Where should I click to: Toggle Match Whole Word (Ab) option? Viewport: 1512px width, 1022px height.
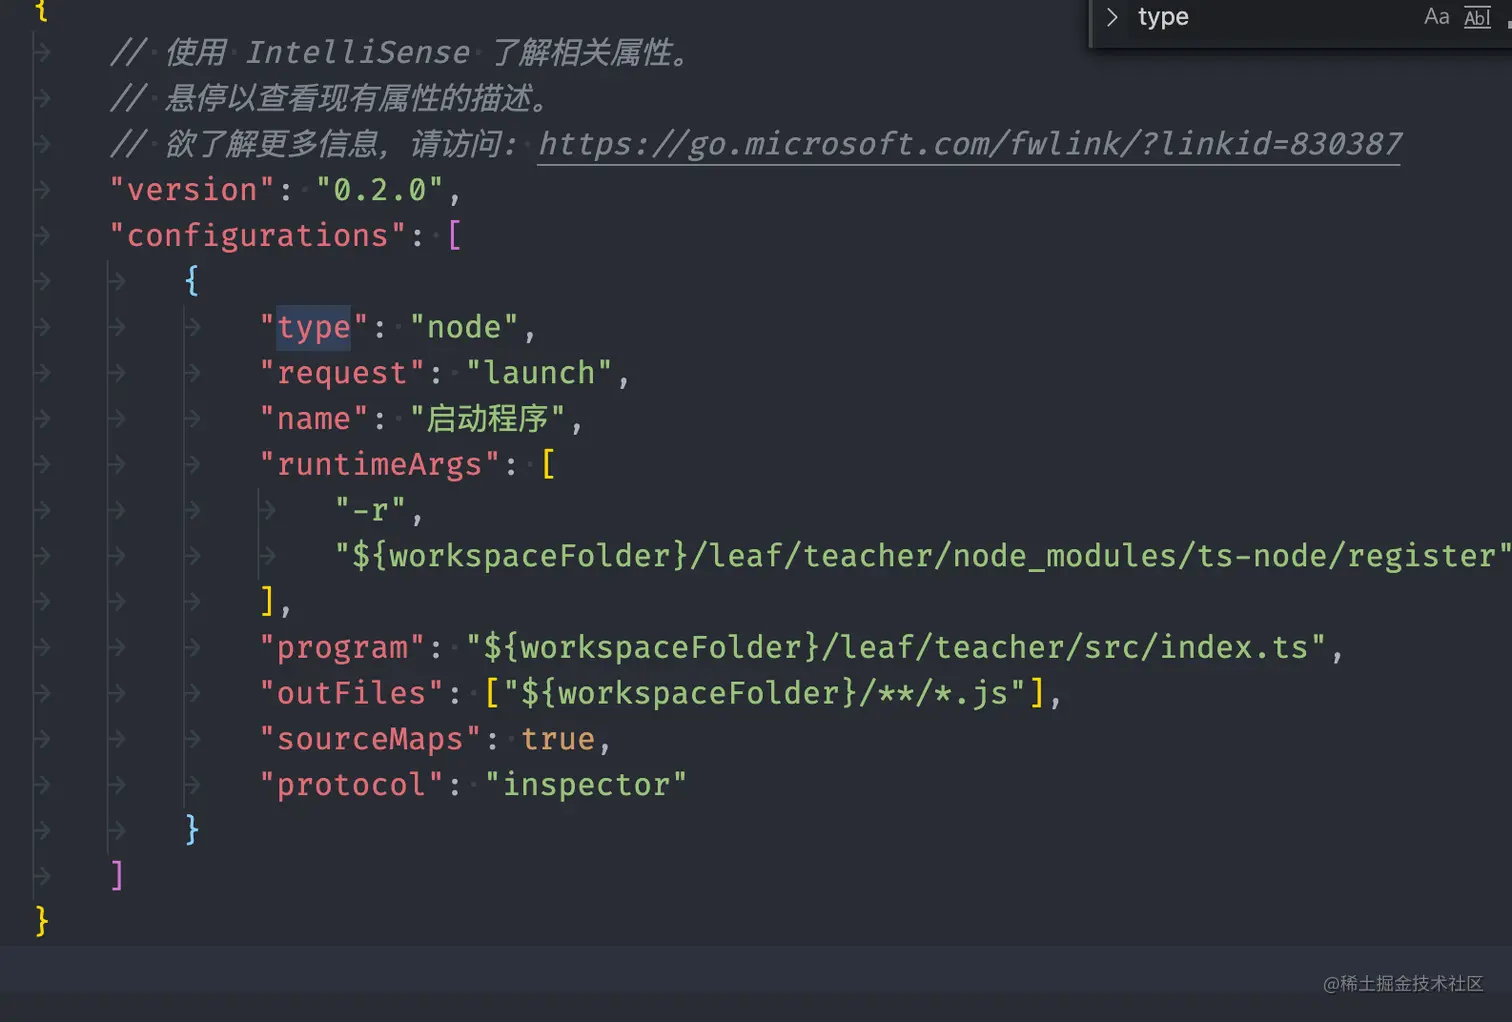tap(1477, 17)
